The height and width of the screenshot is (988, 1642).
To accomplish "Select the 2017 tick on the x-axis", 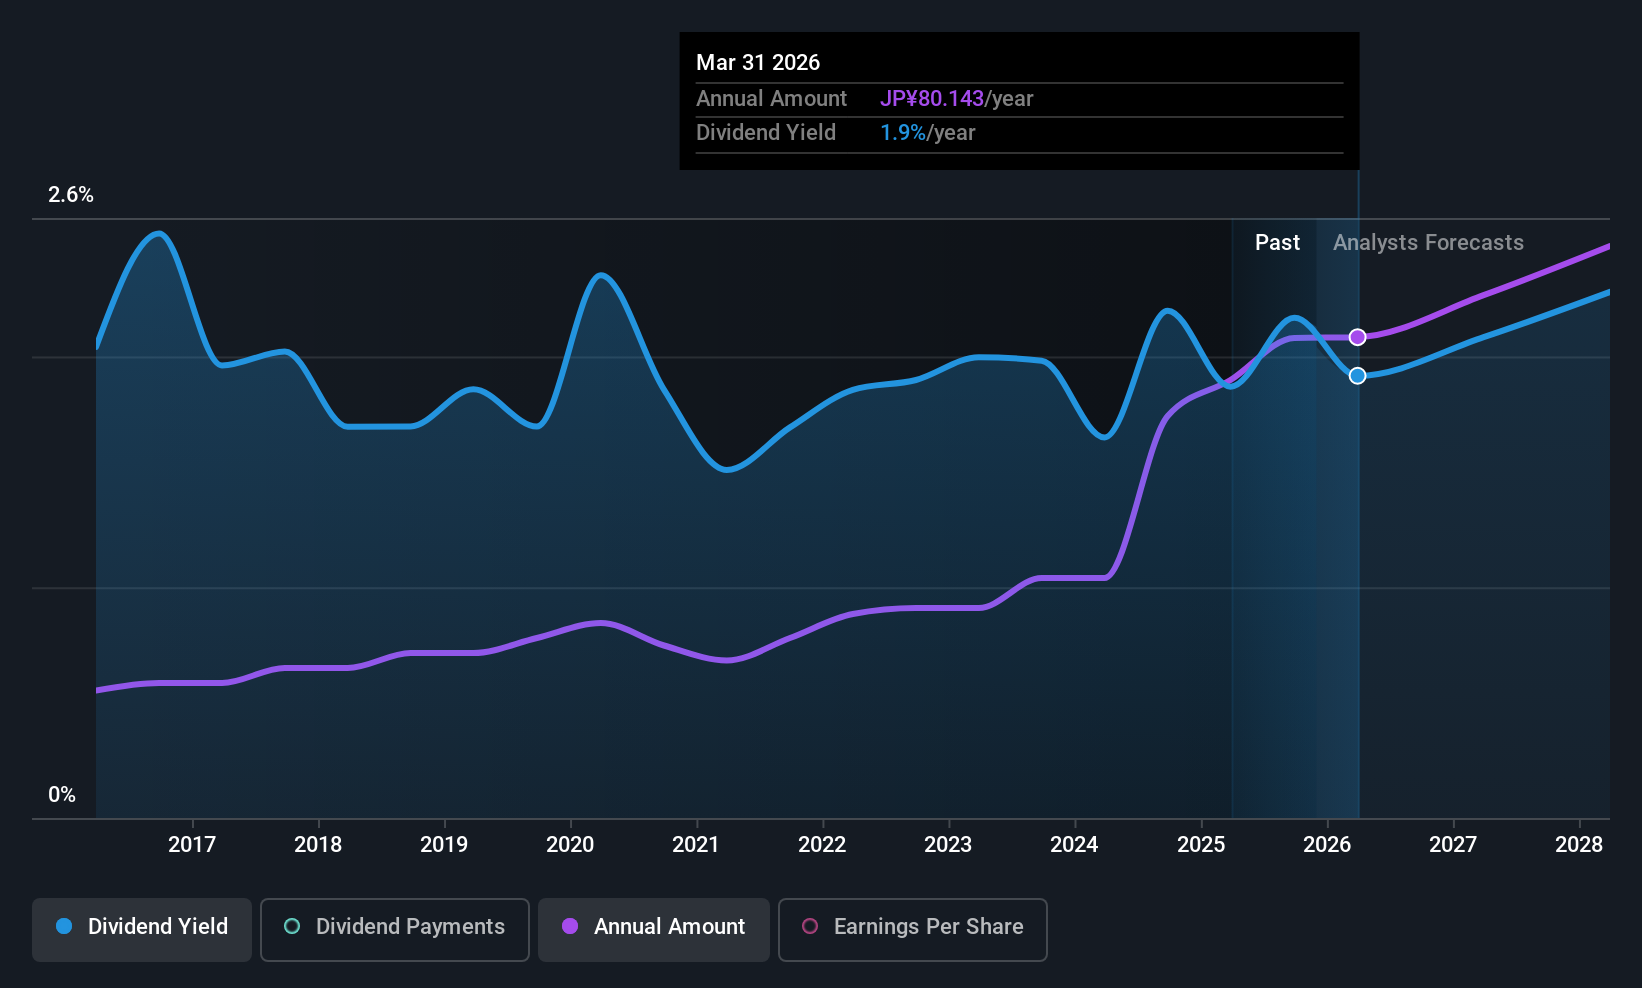I will [x=192, y=845].
